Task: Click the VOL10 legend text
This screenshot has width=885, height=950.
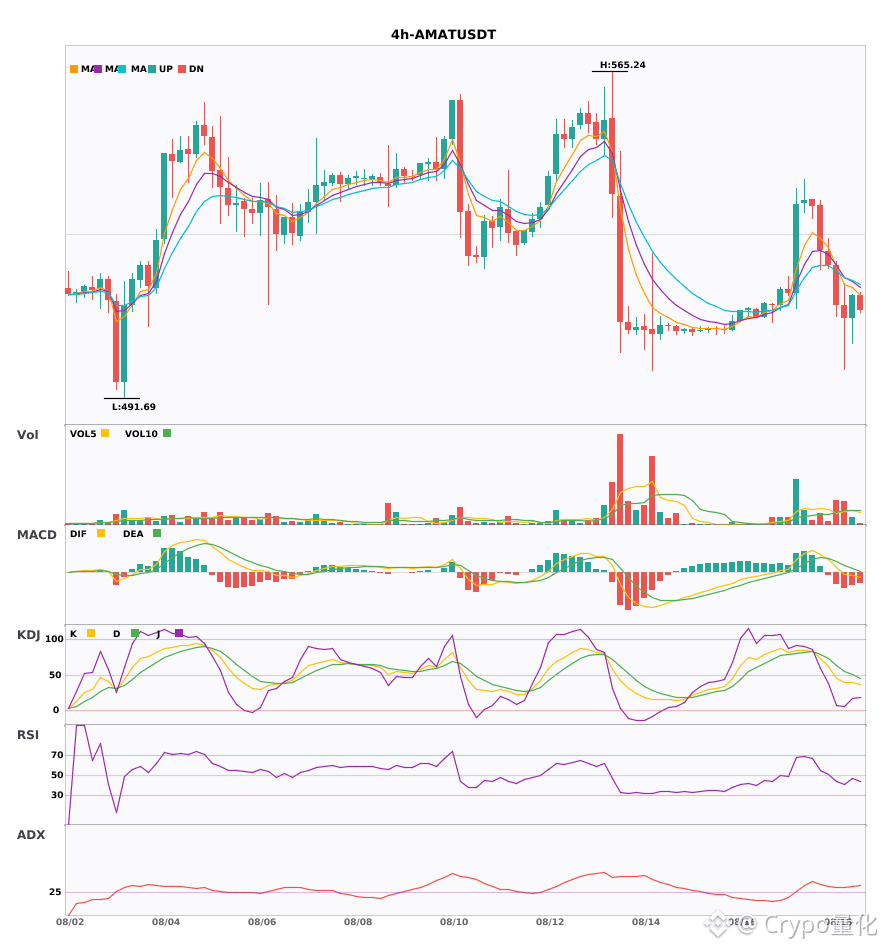Action: 141,434
